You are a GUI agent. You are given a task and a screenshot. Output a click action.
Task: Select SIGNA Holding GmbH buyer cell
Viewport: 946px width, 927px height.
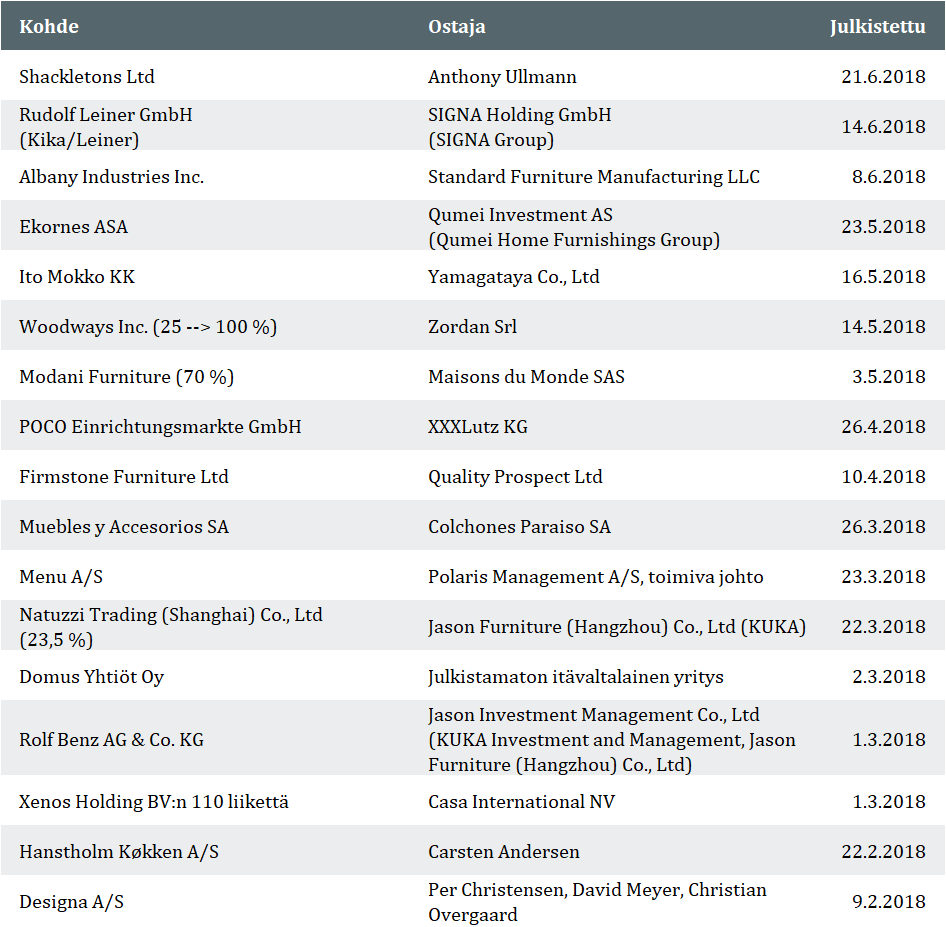[519, 127]
